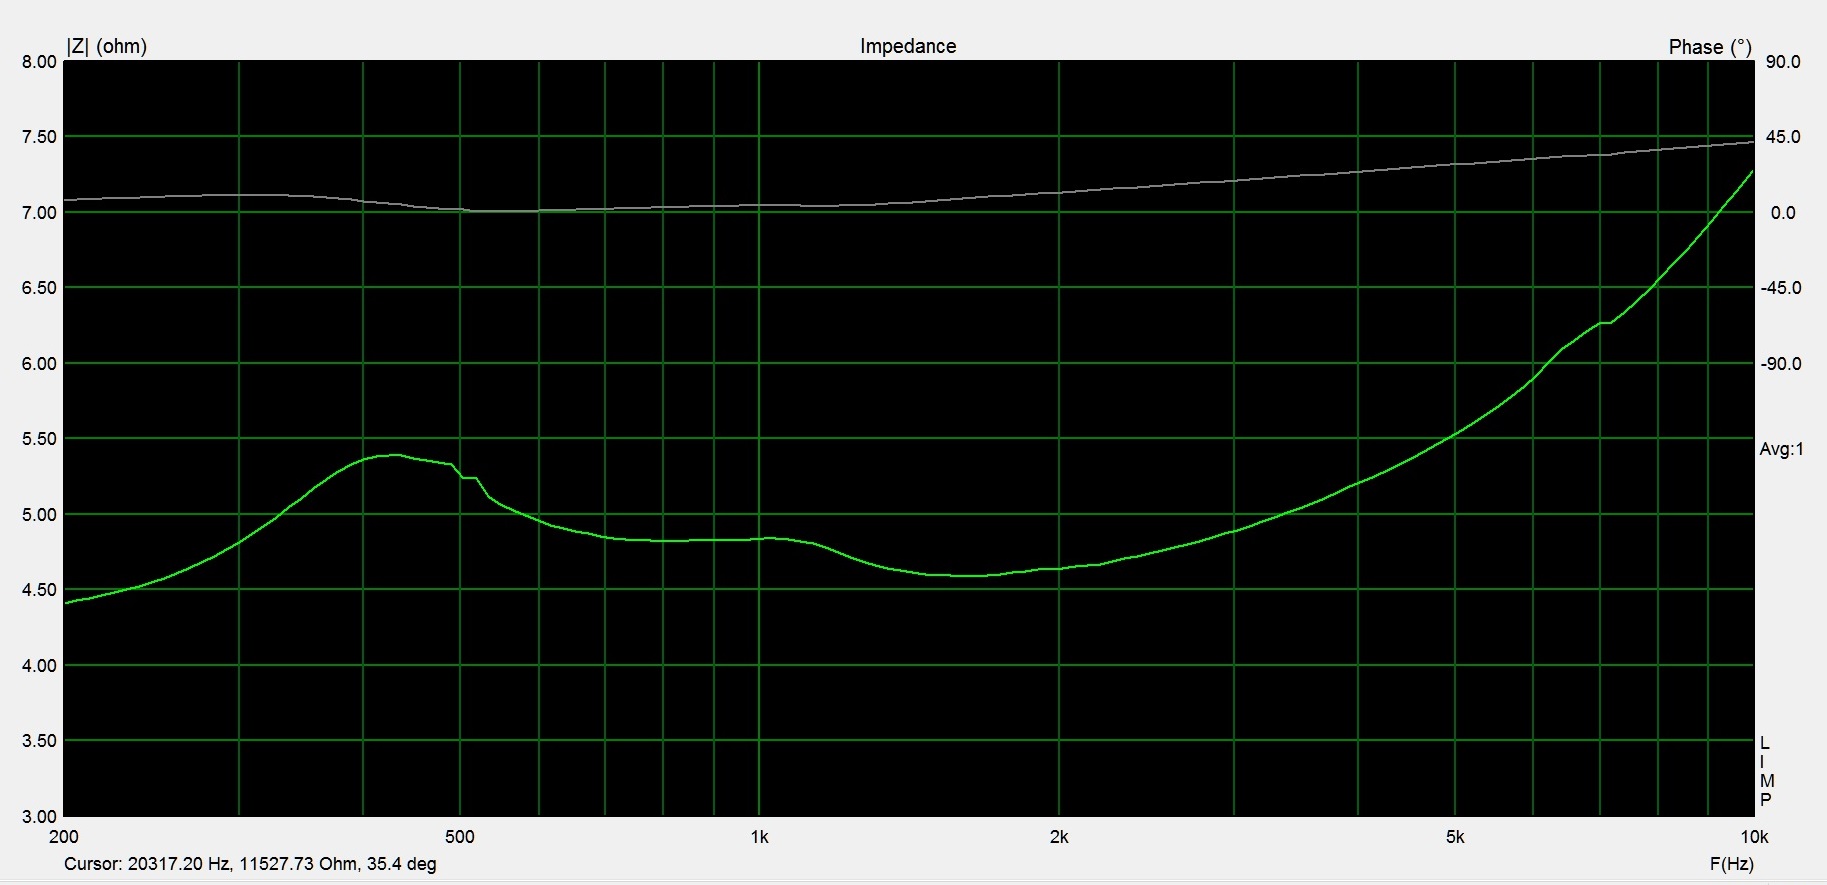Click the 2k frequency axis tick label
The height and width of the screenshot is (885, 1827).
(1059, 837)
